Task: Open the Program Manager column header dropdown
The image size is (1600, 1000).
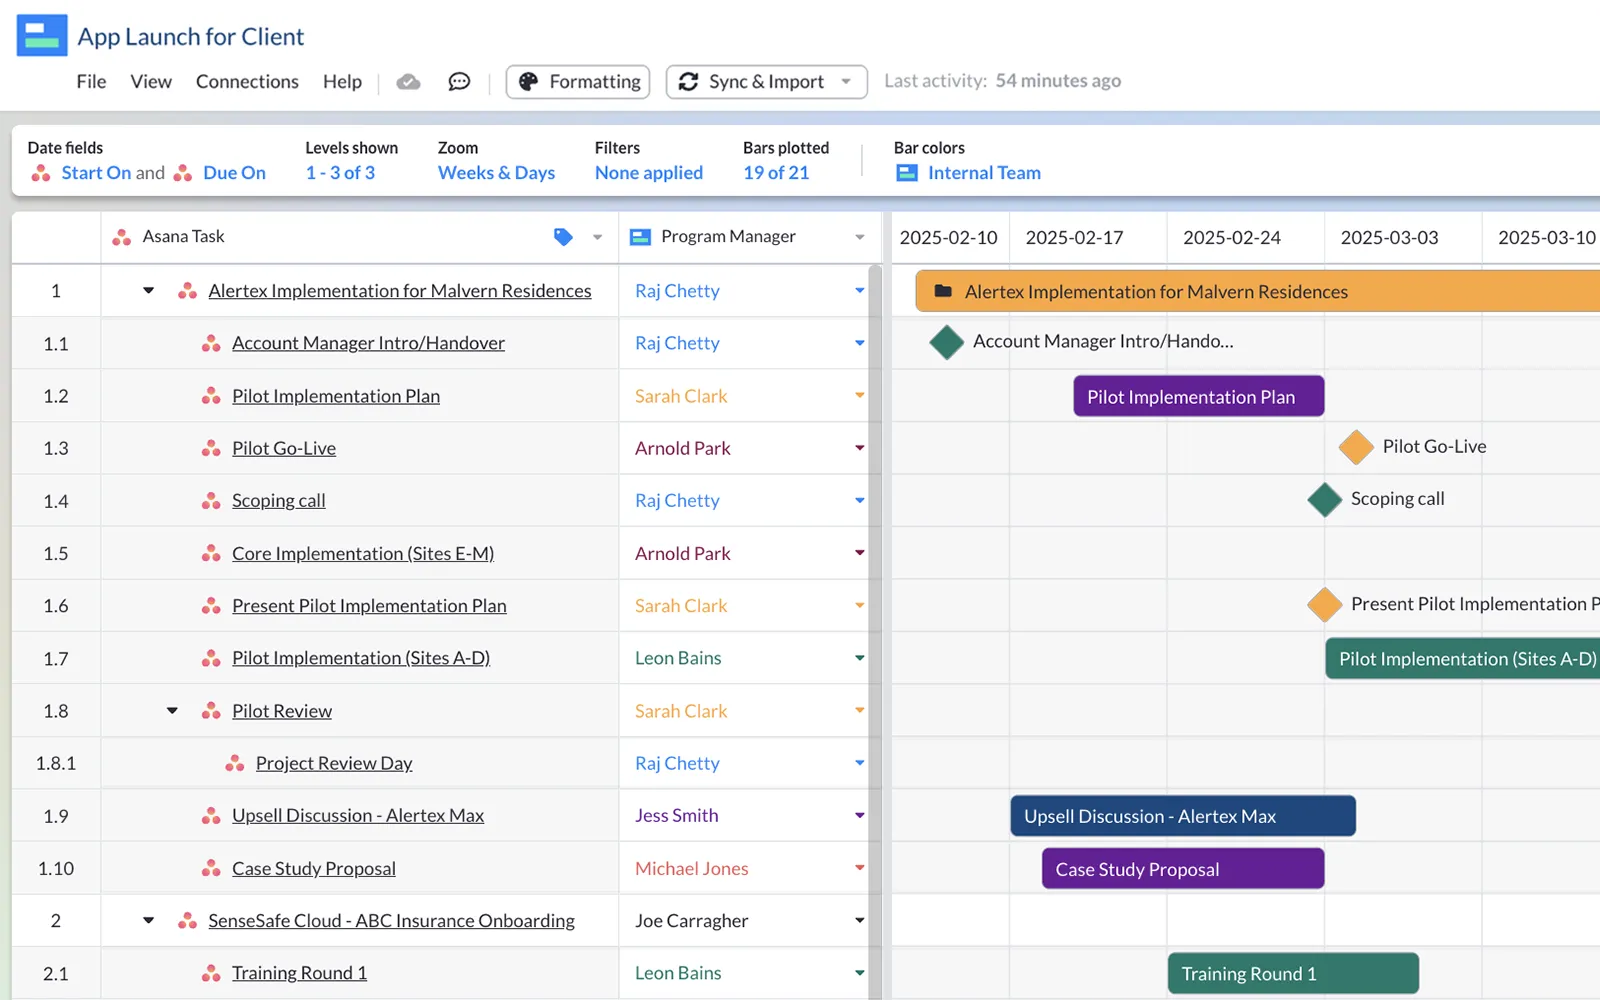Action: [x=859, y=237]
